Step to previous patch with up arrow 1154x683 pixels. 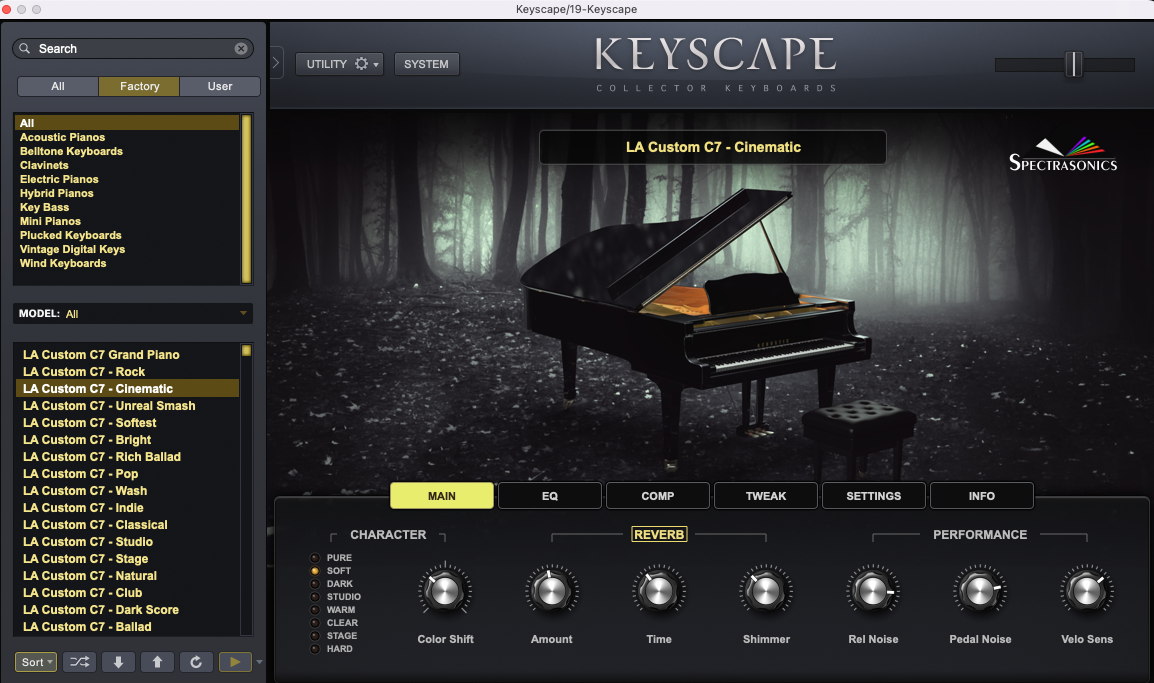[157, 662]
